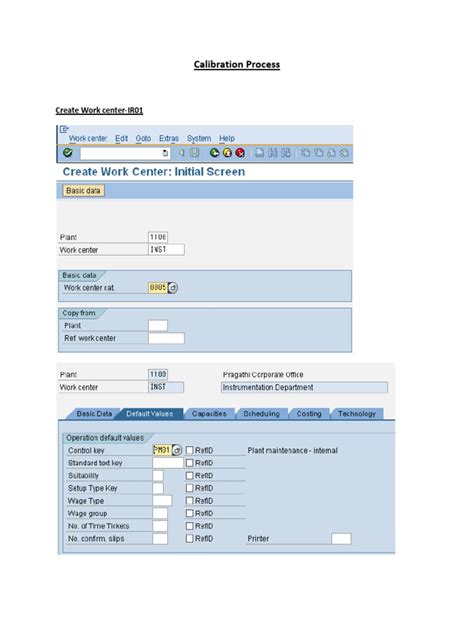Click the First Page icon
Viewport: 474px width, 632px height.
click(306, 153)
